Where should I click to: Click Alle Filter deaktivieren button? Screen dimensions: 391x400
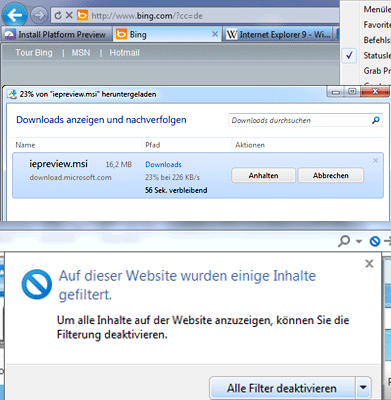282,388
